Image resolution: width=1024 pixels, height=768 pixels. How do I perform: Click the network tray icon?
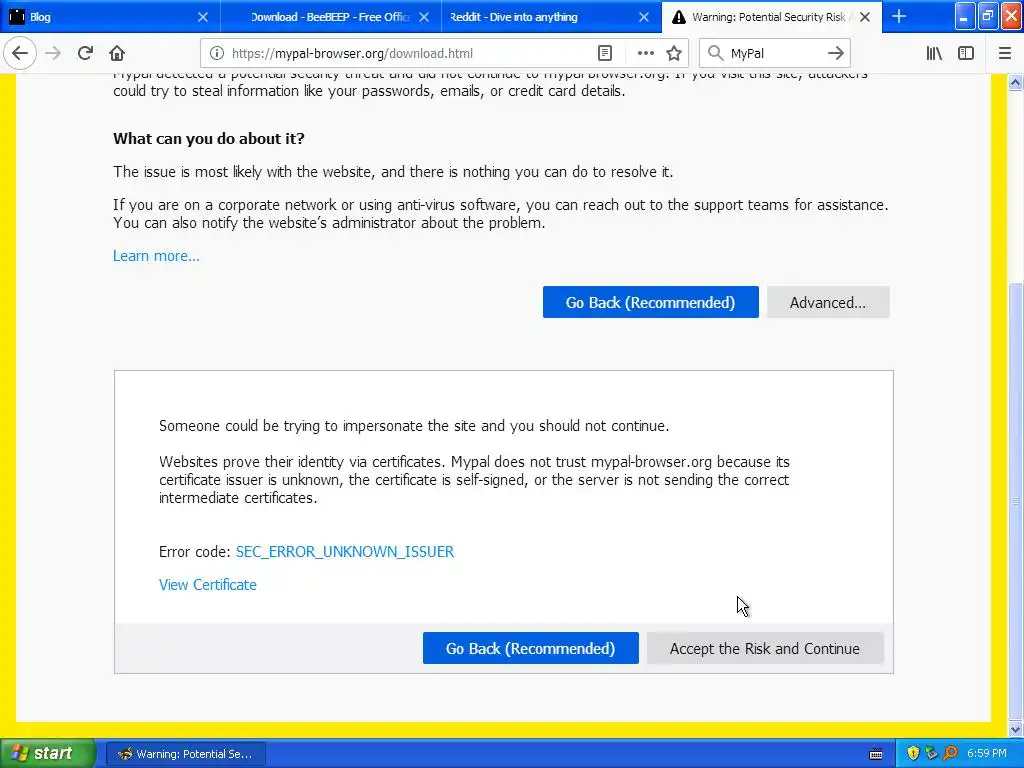(931, 754)
